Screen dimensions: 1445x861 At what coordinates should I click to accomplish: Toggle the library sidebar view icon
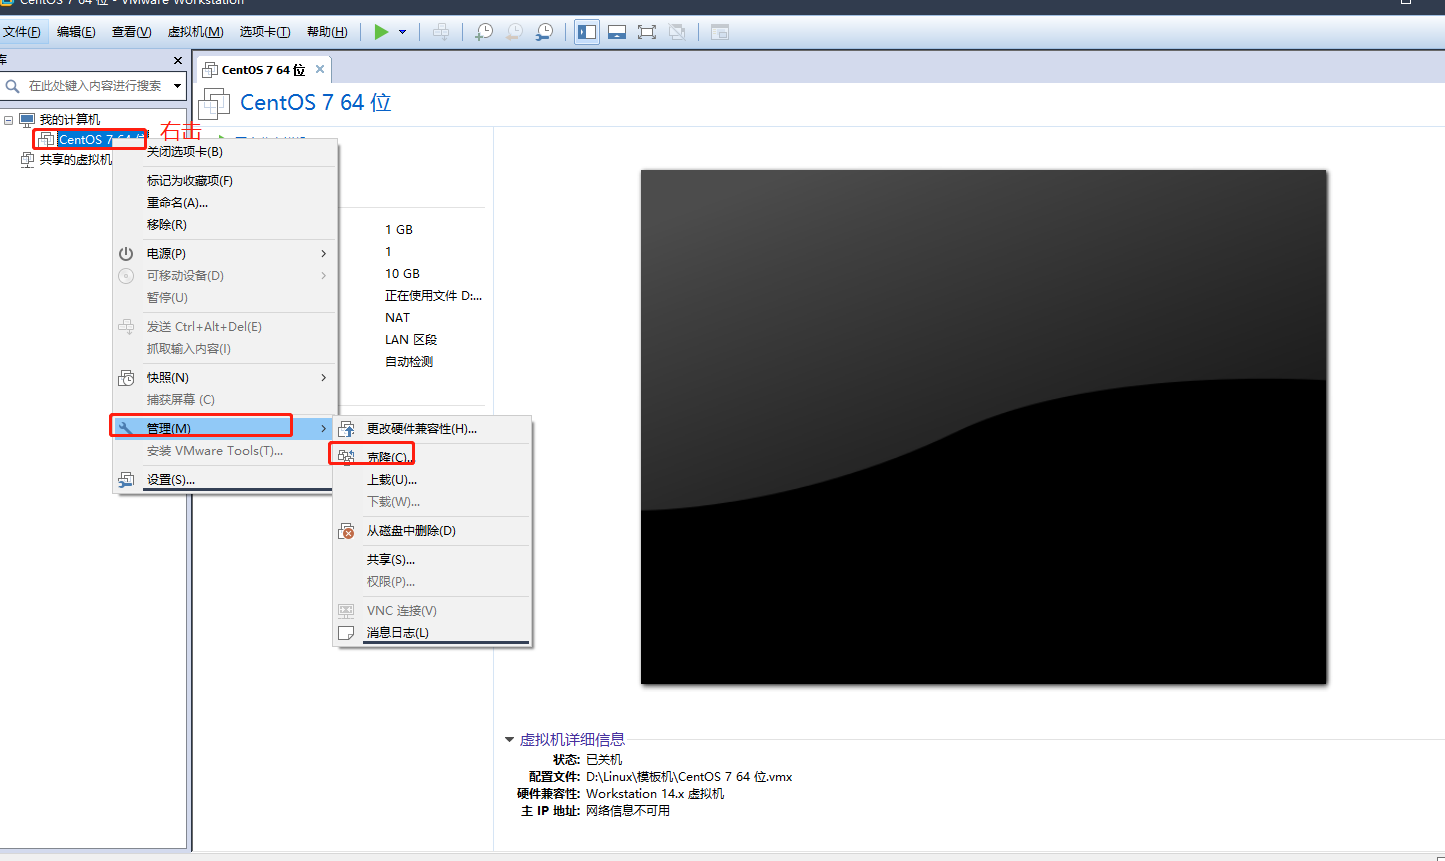pos(587,32)
